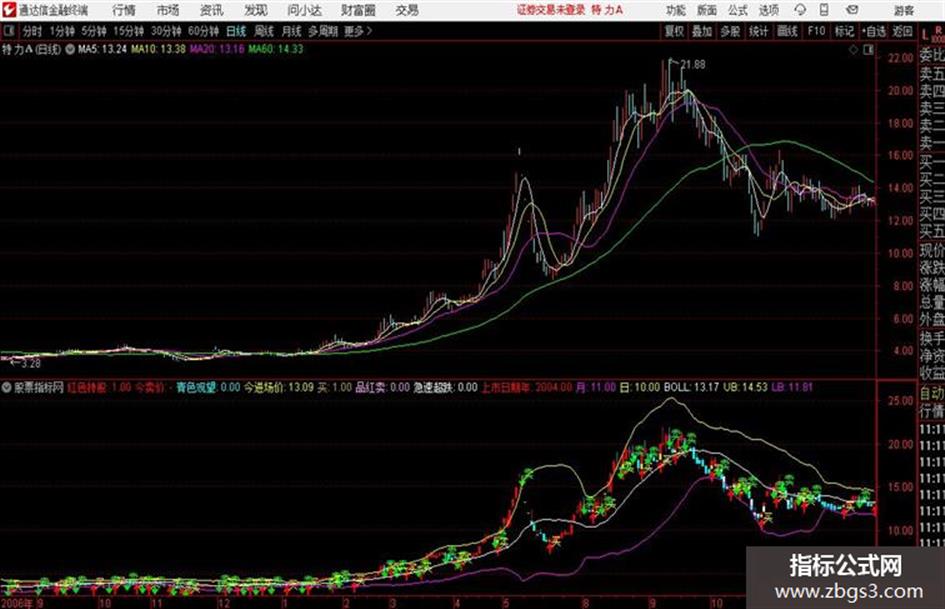Open the 市场 menu
This screenshot has height=609, width=945.
(x=168, y=10)
